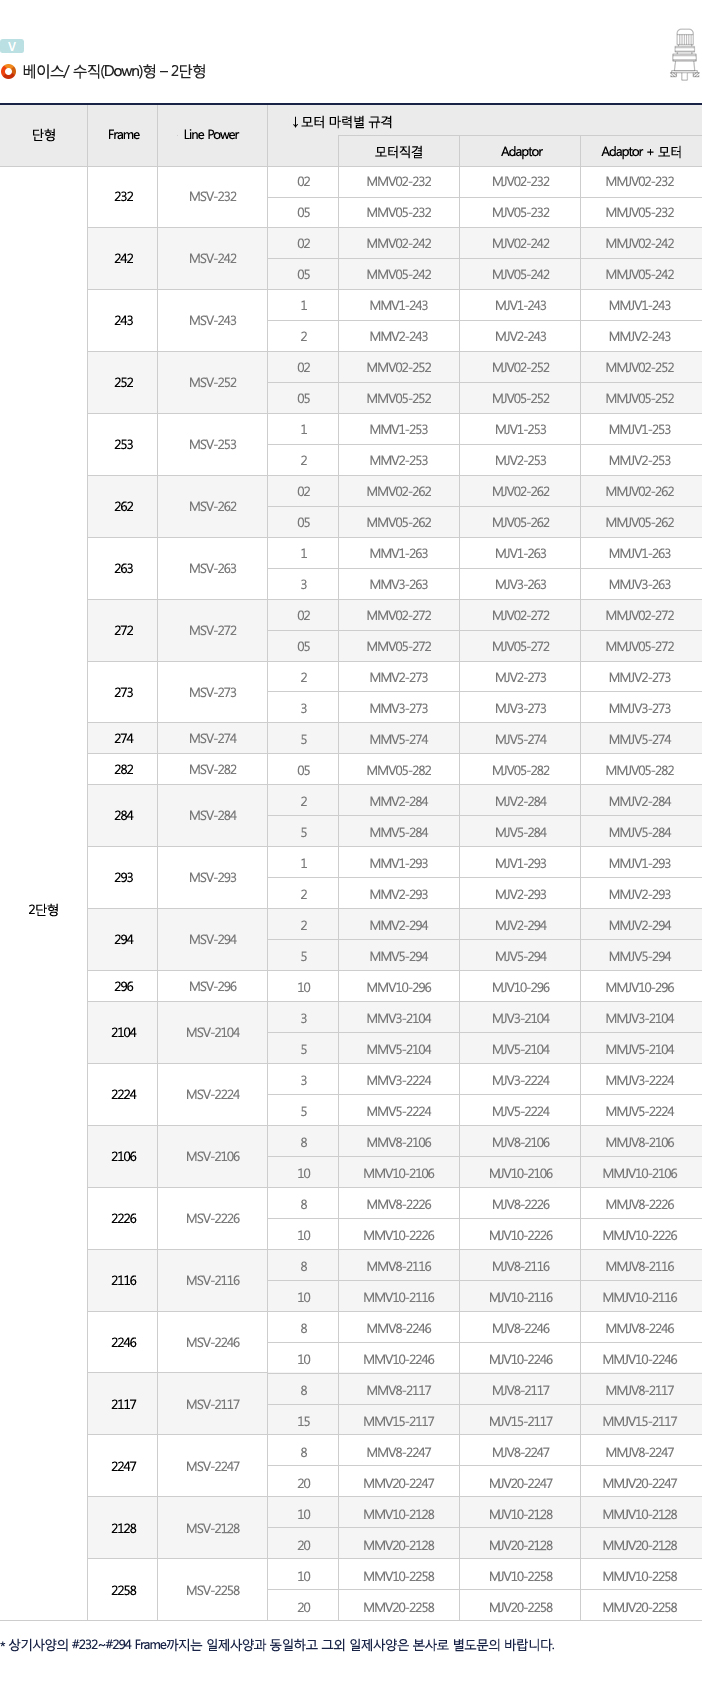Image resolution: width=702 pixels, height=1688 pixels.
Task: Click model MJV5-274 adaptor cell
Action: pos(521,739)
